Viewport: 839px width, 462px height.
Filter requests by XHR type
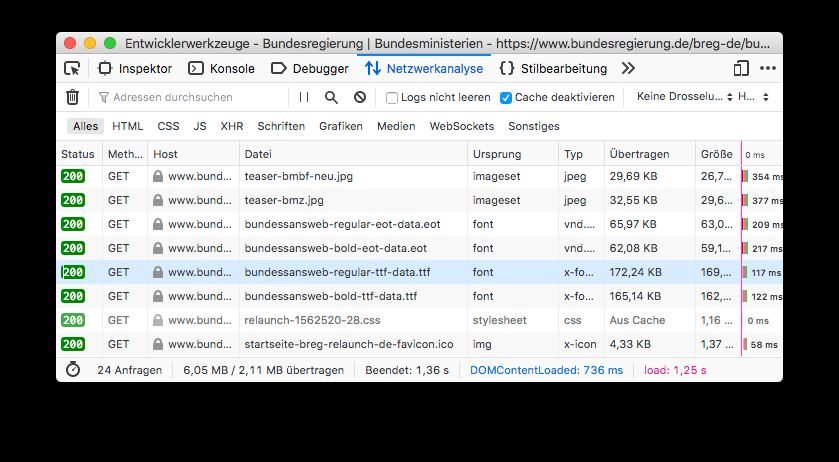[232, 126]
